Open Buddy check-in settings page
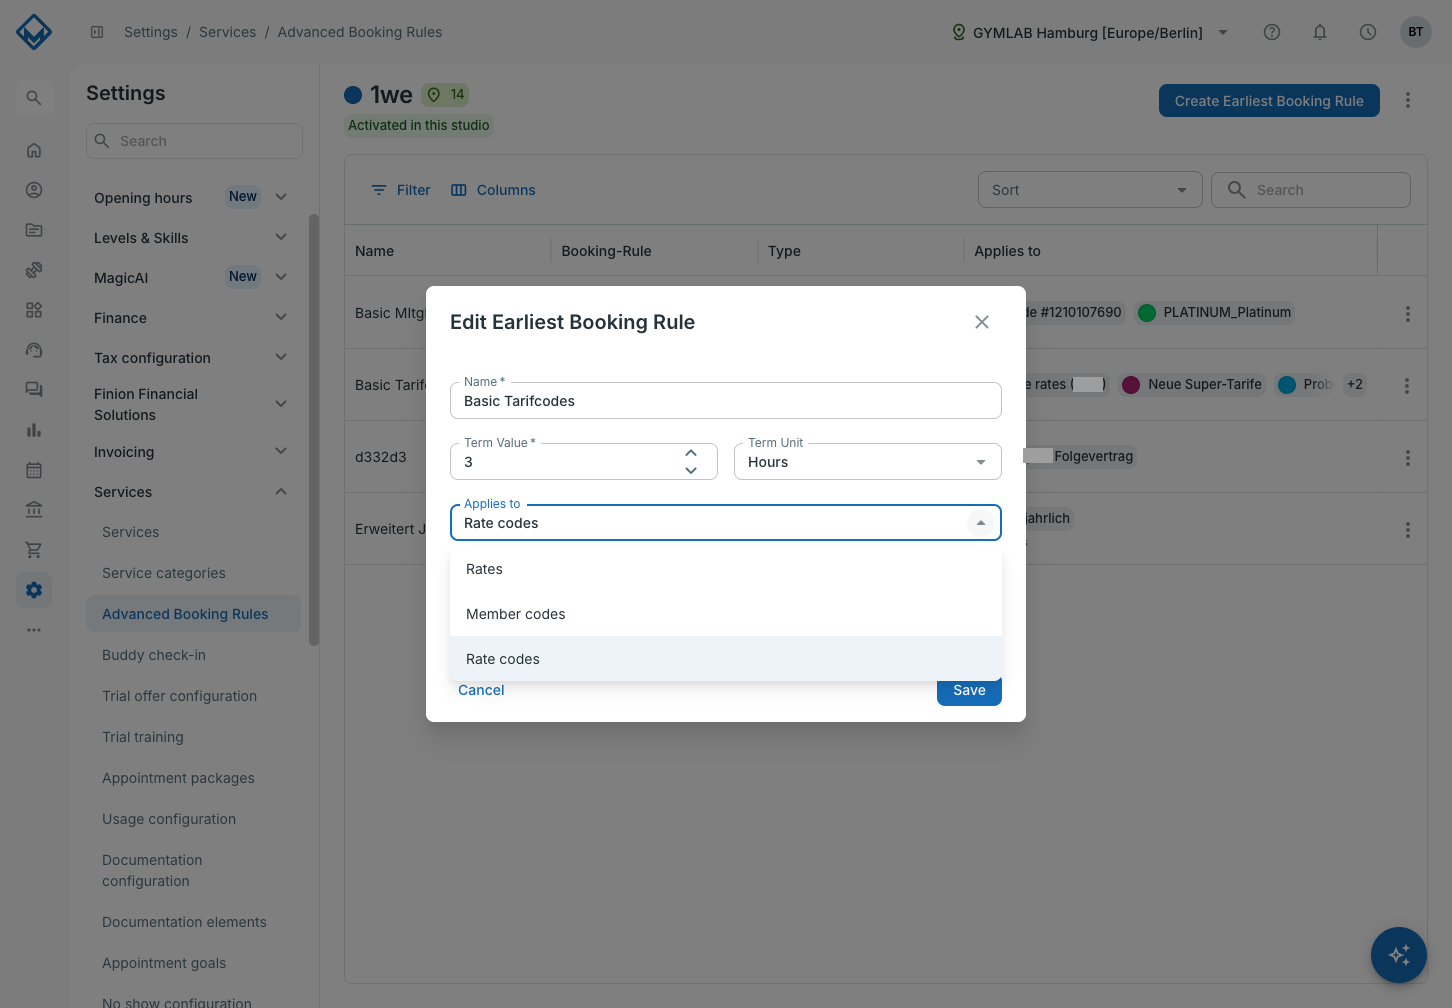This screenshot has height=1008, width=1452. (x=154, y=655)
